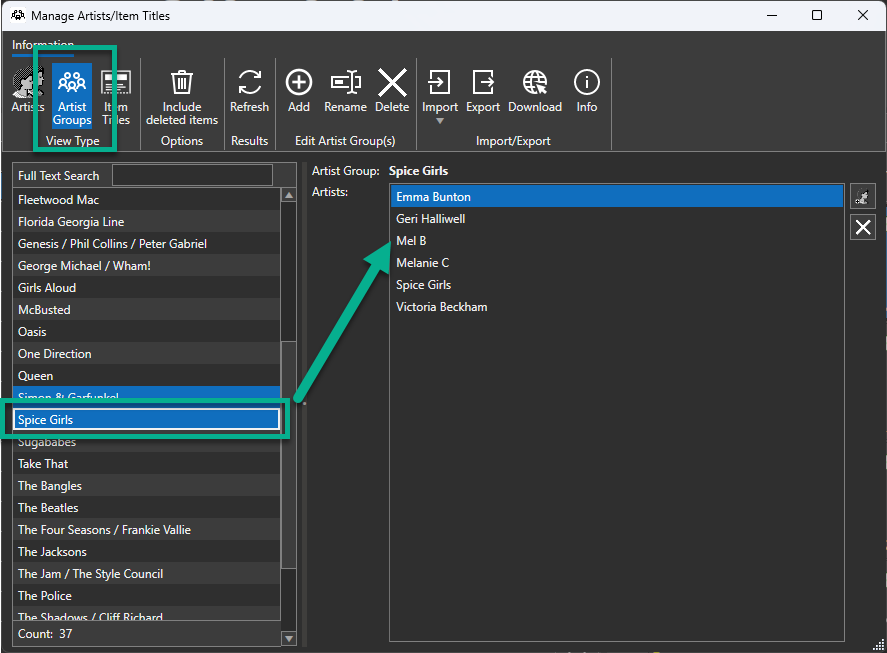Screen dimensions: 887x653
Task: Select Take That group
Action: (147, 464)
